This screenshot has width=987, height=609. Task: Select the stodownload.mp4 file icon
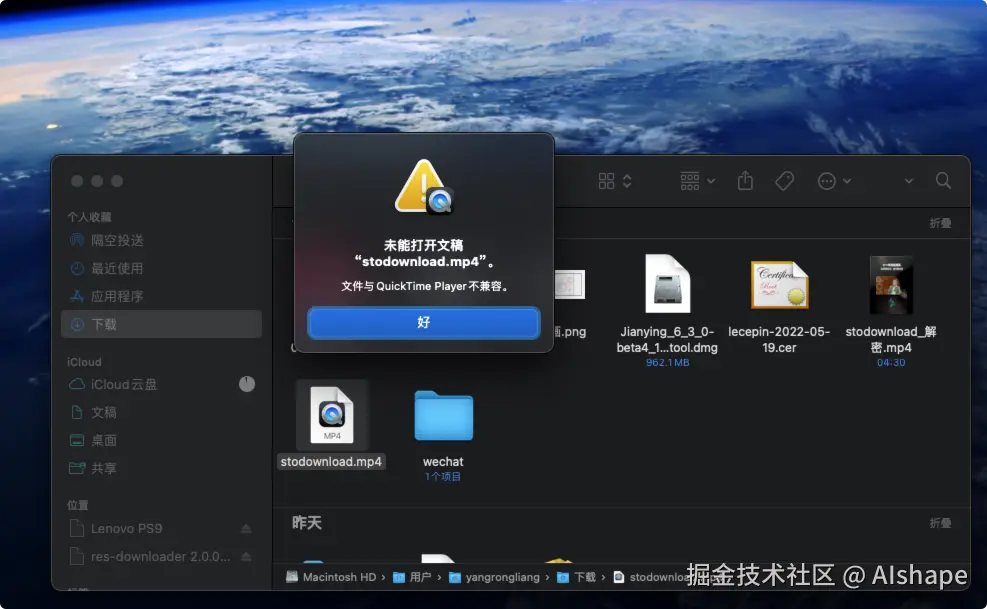(332, 415)
